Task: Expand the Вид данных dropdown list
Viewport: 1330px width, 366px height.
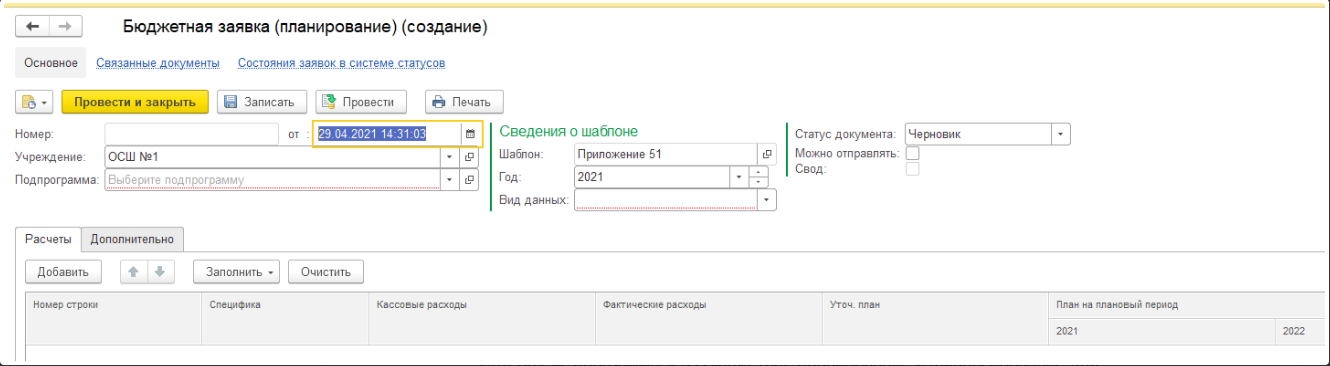Action: point(767,200)
